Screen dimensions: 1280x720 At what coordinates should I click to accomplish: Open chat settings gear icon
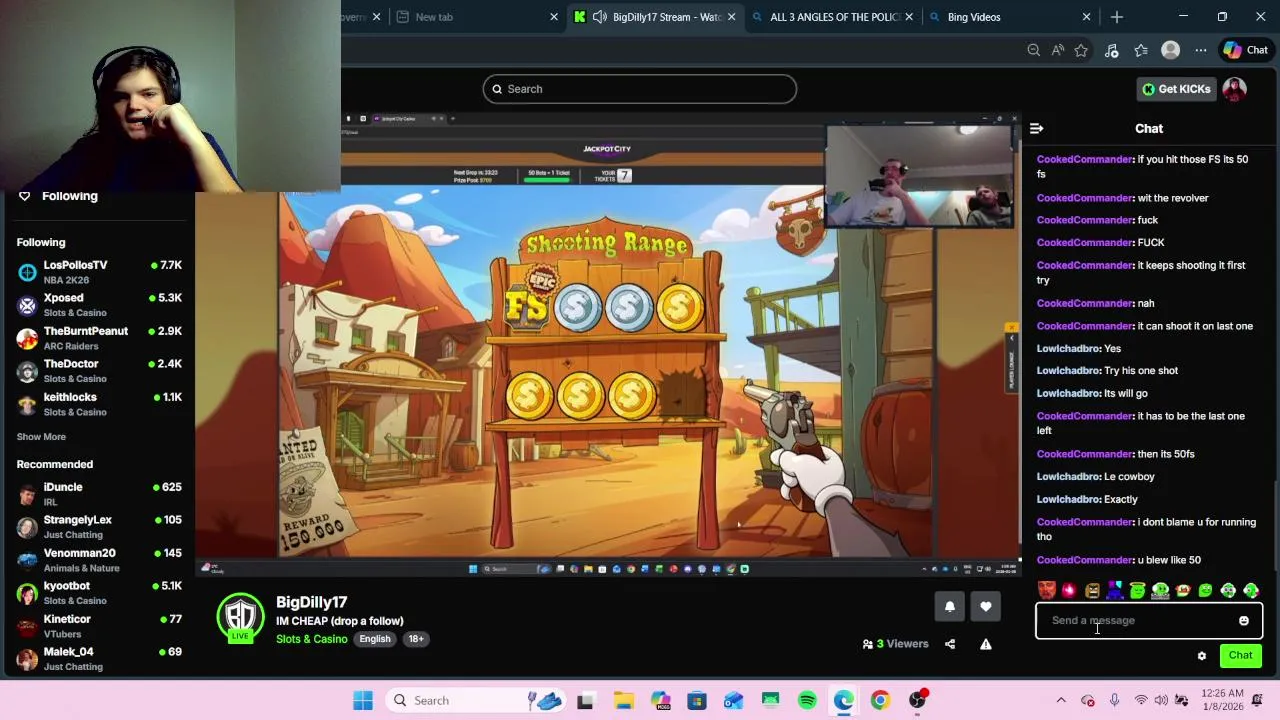pos(1202,656)
